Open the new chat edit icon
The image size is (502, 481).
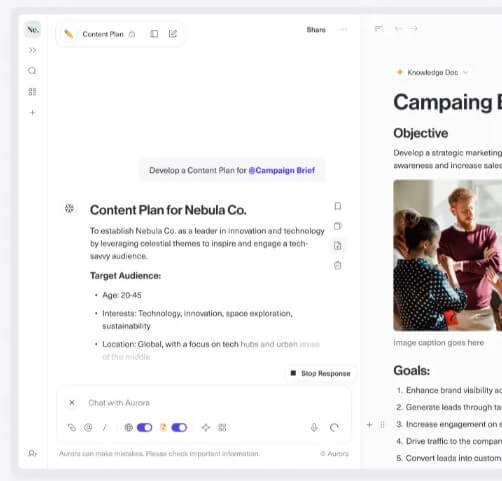[x=173, y=34]
